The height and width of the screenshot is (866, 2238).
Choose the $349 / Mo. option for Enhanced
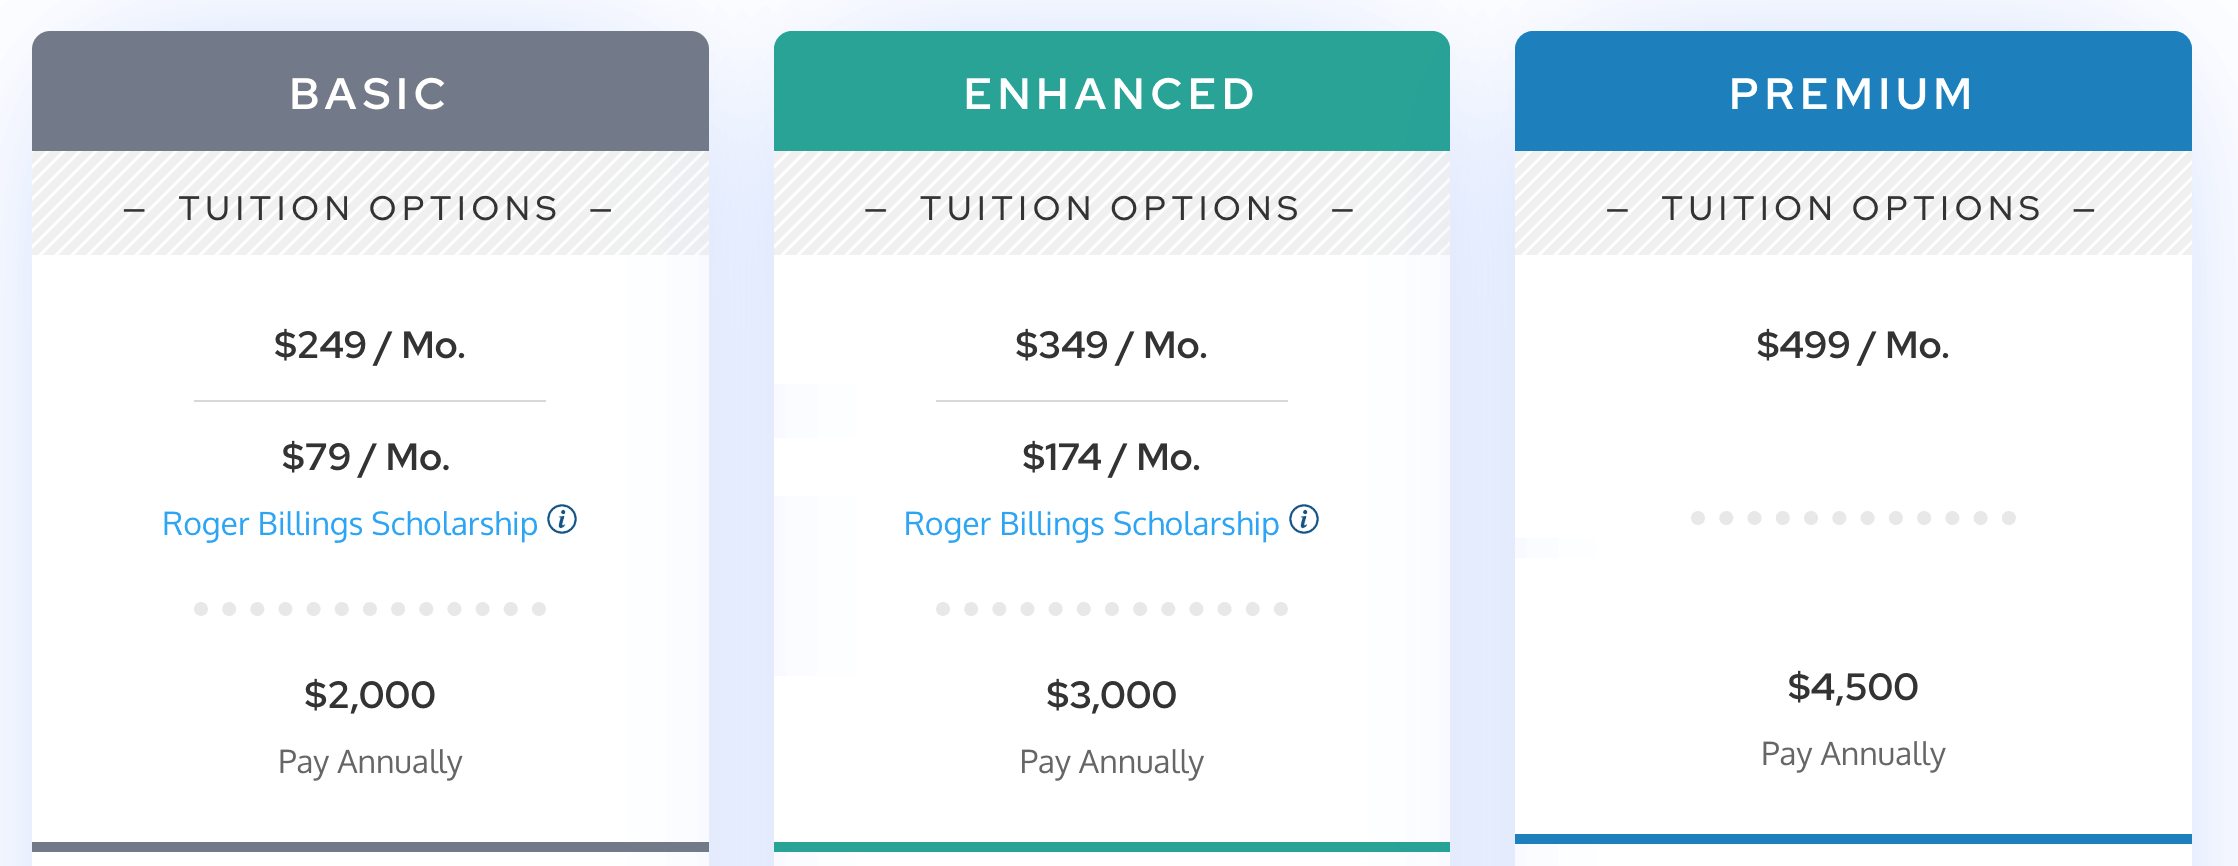point(1111,344)
